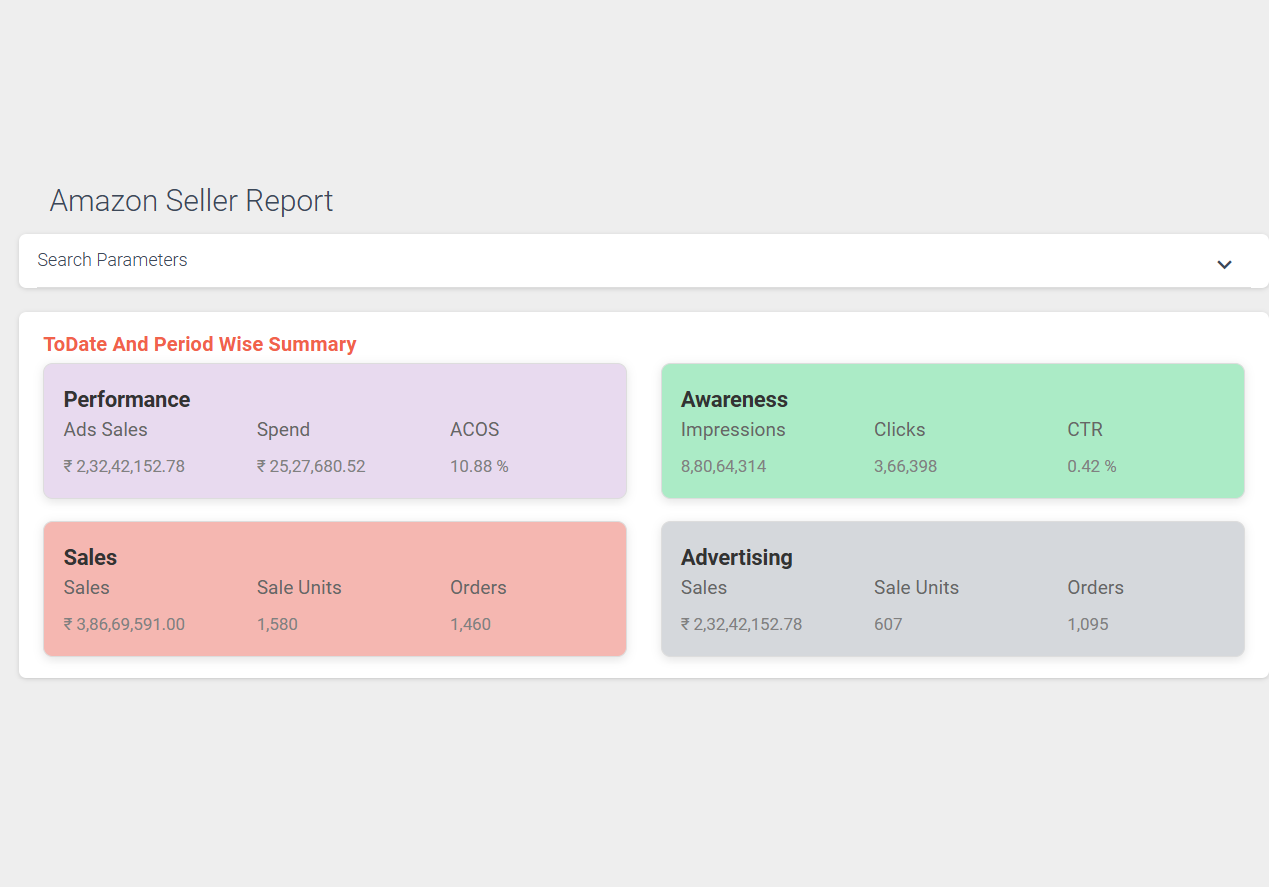This screenshot has height=895, width=1269.
Task: Click the CTR 0.42 % value
Action: (x=1091, y=466)
